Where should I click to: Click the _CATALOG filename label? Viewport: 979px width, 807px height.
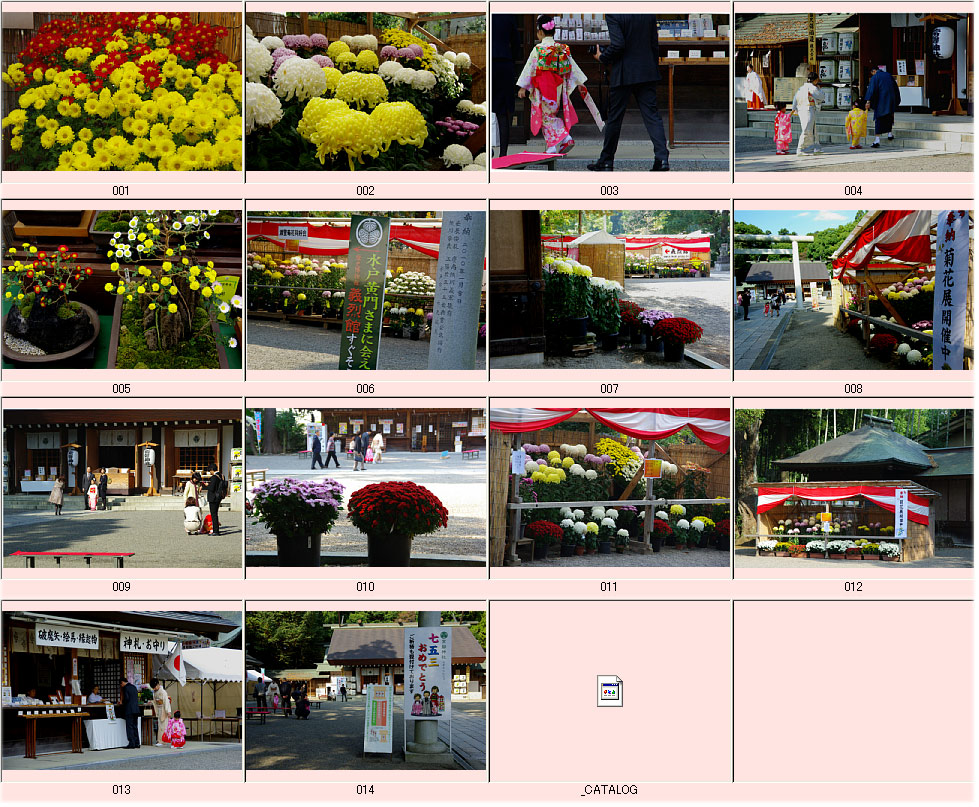pos(609,790)
